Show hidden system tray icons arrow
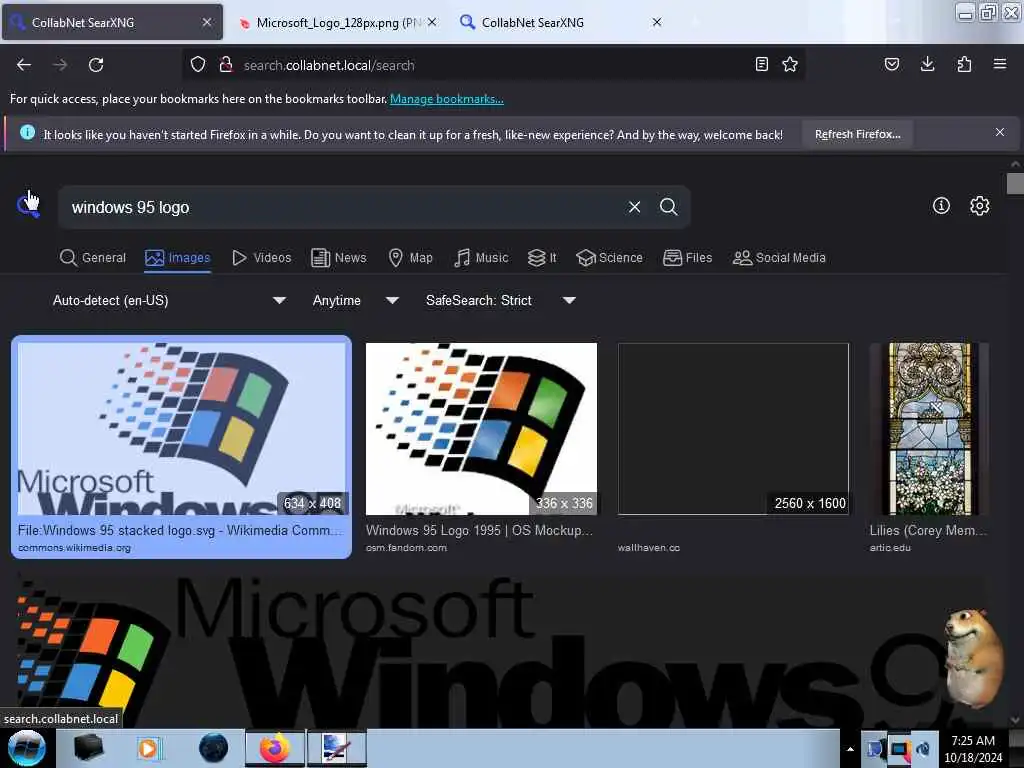The image size is (1024, 768). 850,749
